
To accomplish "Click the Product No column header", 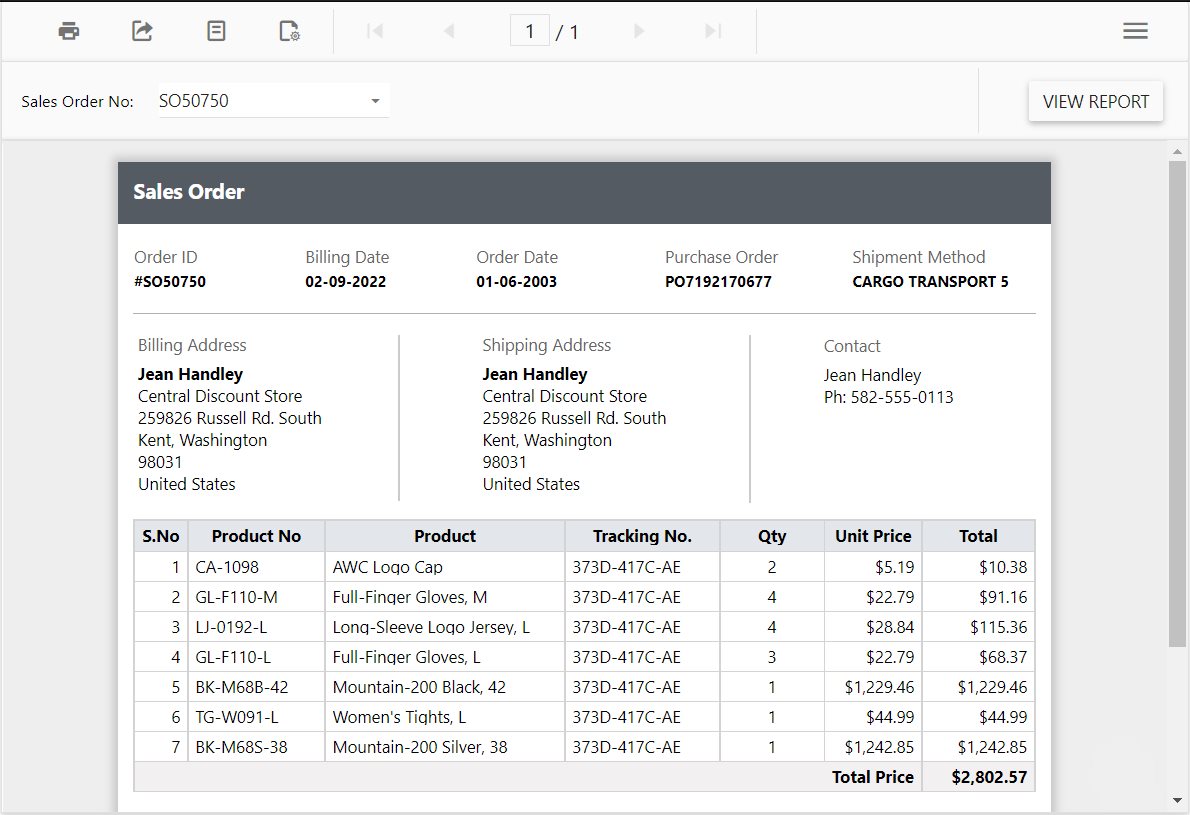I will tap(256, 536).
